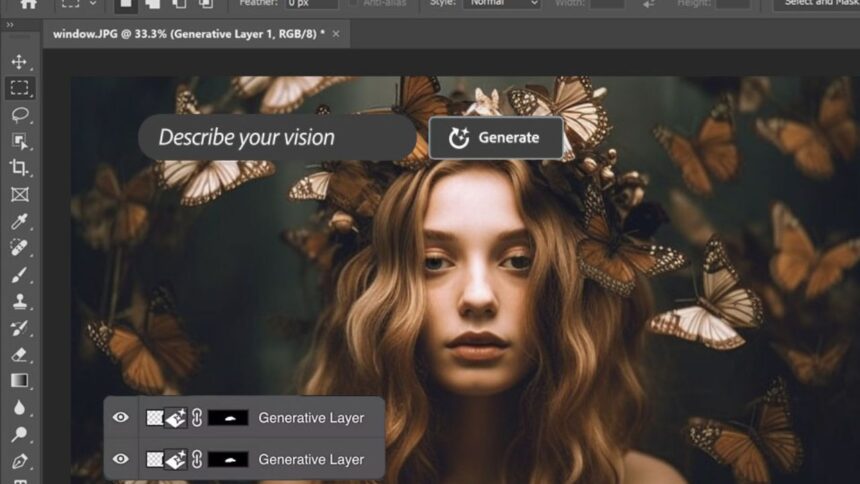Select the Crop tool
This screenshot has width=860, height=484.
[x=19, y=168]
